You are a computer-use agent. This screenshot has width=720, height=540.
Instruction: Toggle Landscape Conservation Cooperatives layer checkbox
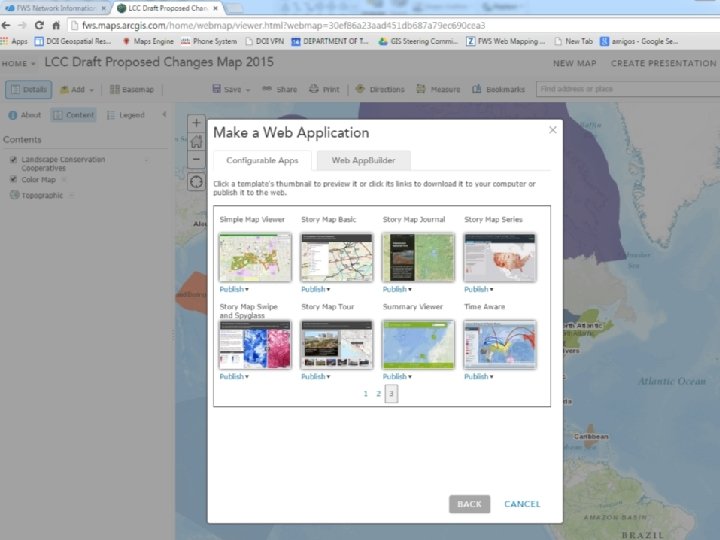13,160
